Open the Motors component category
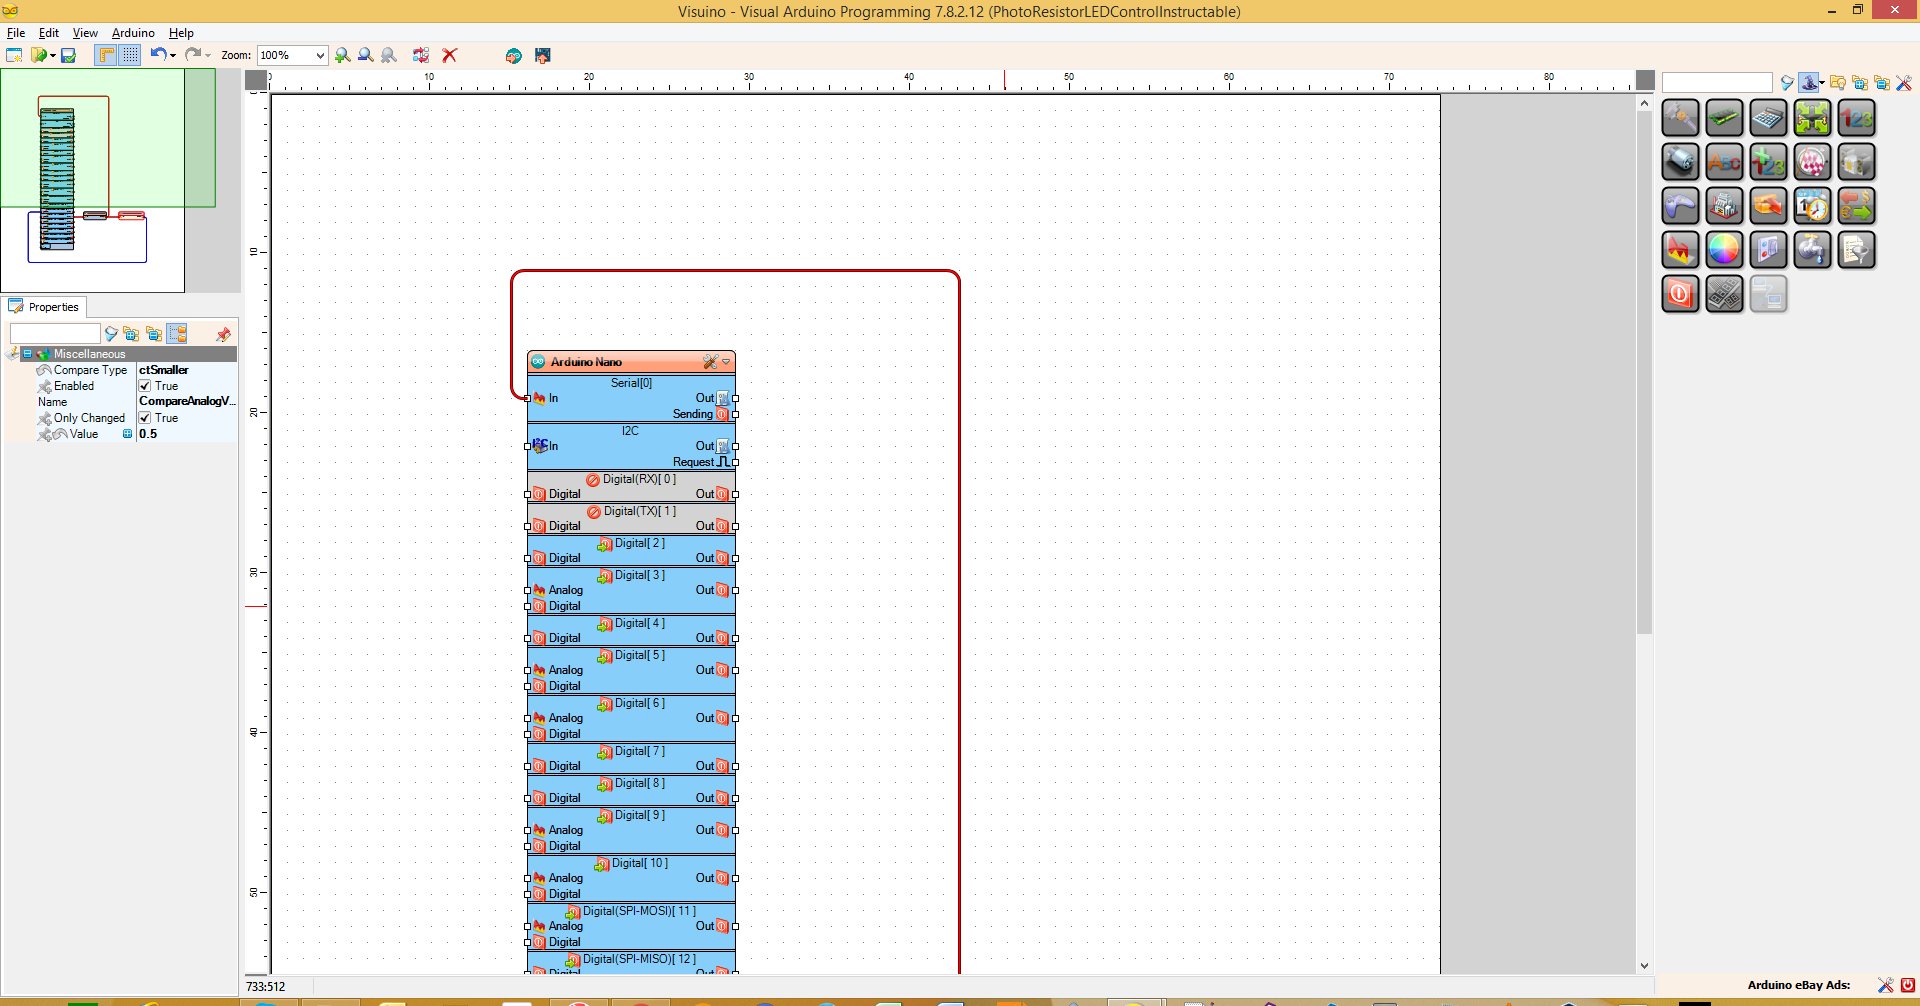Viewport: 1920px width, 1006px height. click(x=1680, y=162)
